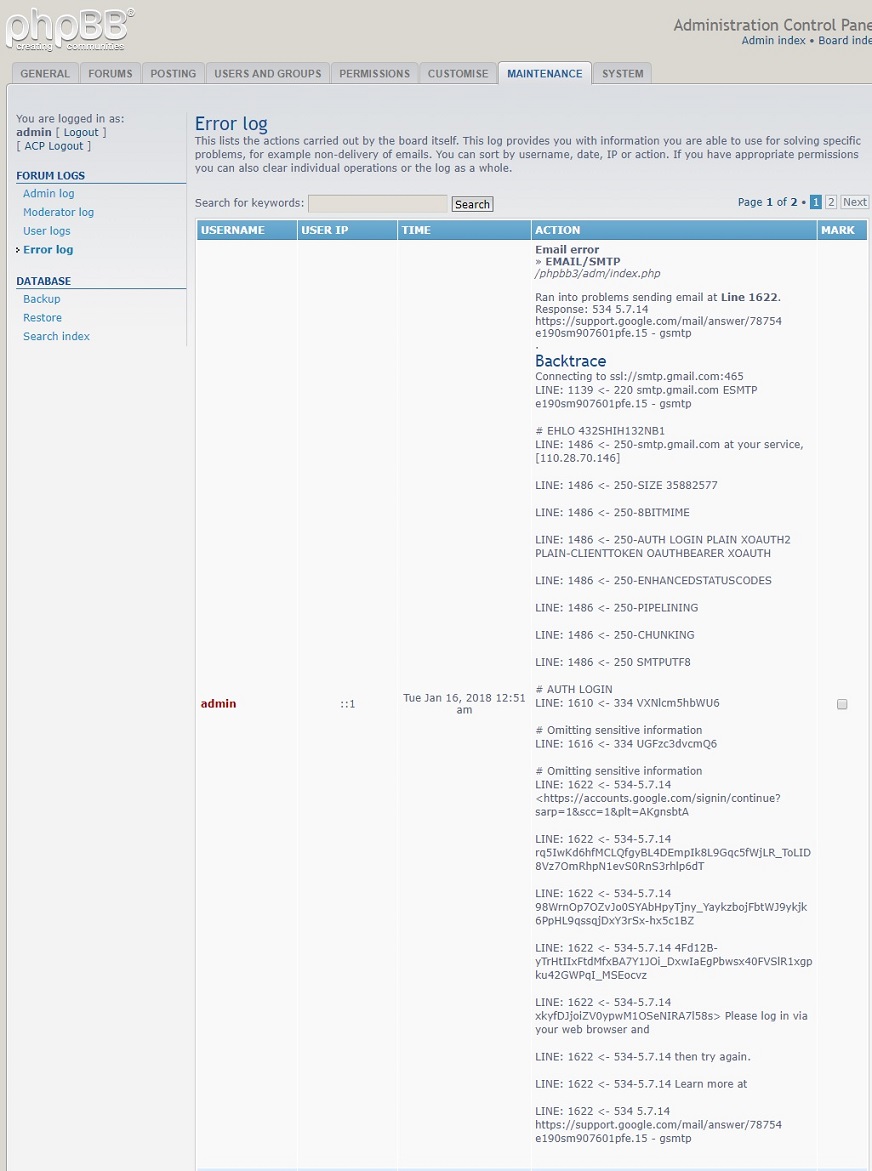Viewport: 872px width, 1171px height.
Task: Select the Users and Groups tab
Action: [268, 73]
